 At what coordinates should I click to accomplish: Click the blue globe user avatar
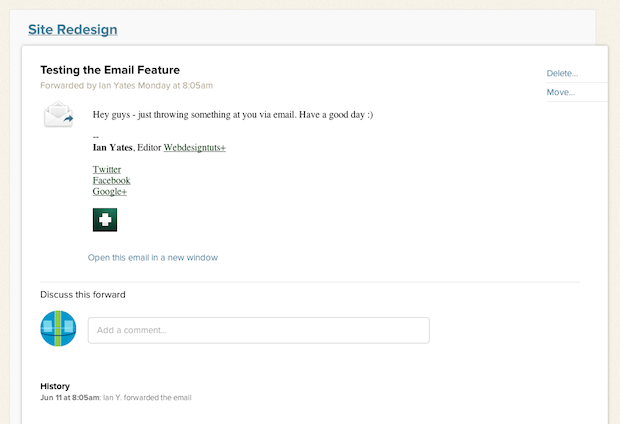click(x=58, y=329)
